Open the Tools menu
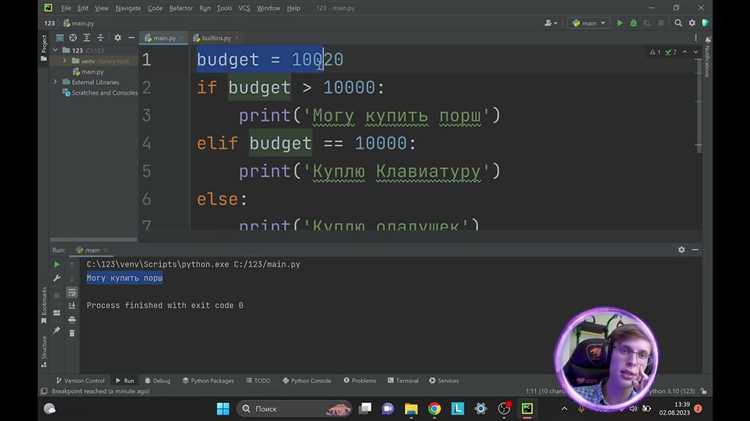The height and width of the screenshot is (421, 750). click(x=224, y=8)
